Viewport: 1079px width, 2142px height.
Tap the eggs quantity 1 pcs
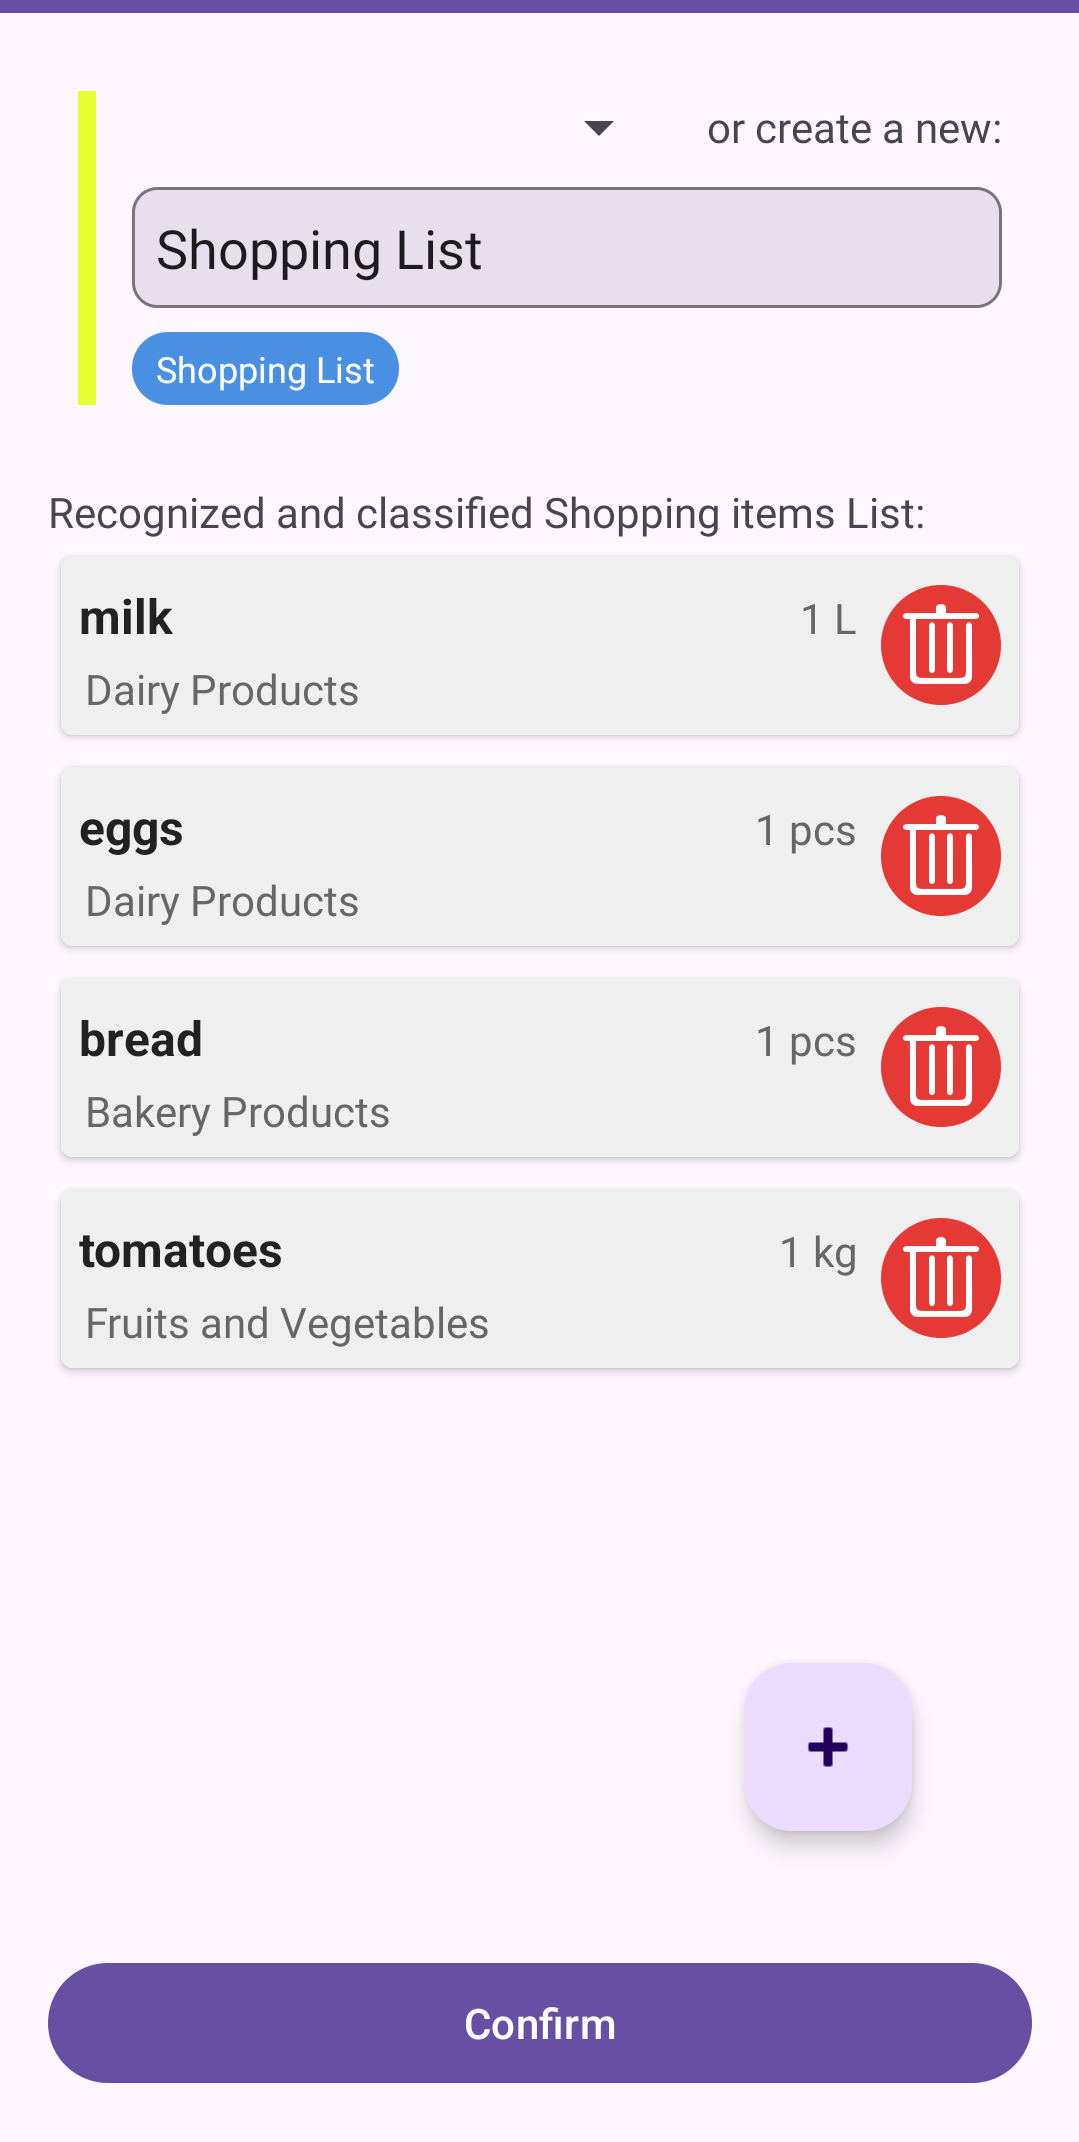pyautogui.click(x=806, y=831)
